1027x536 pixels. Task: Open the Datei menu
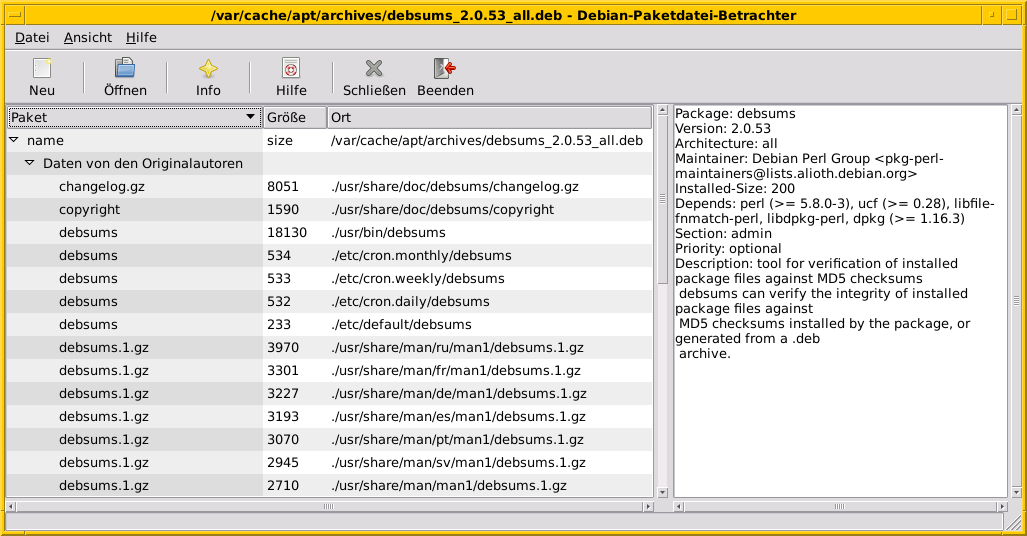[32, 37]
